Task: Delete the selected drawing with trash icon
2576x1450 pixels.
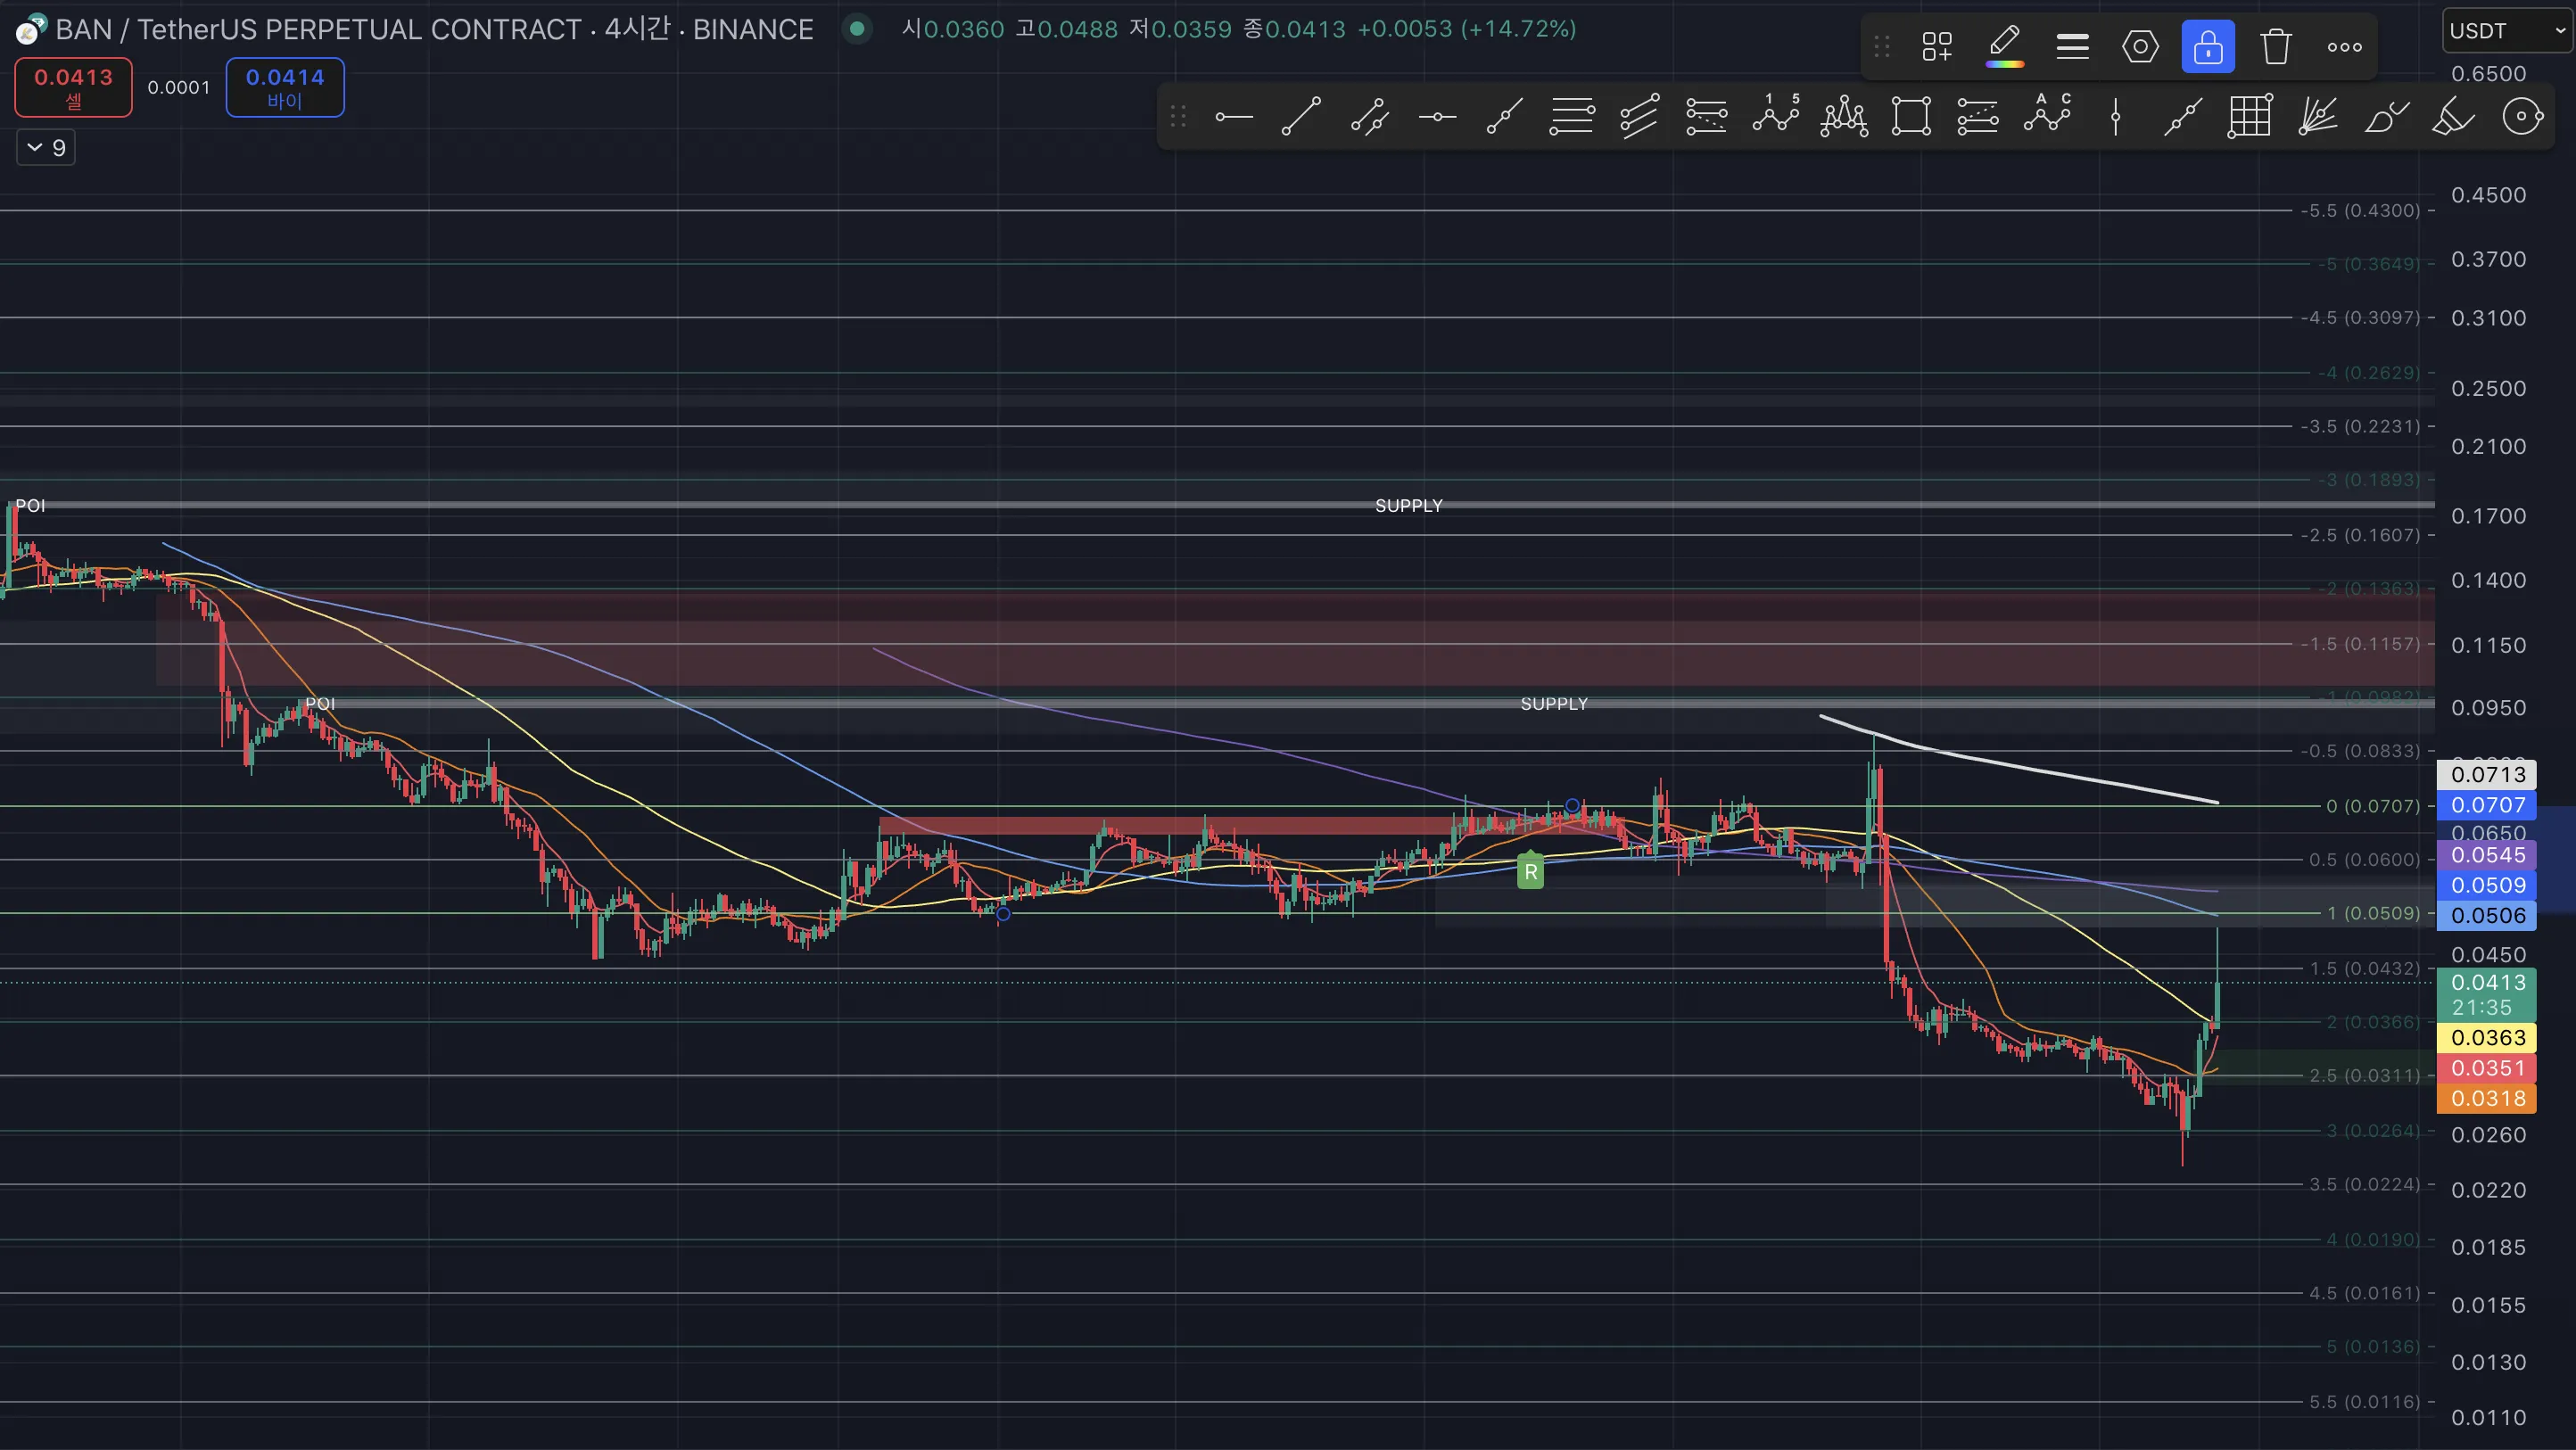Action: pyautogui.click(x=2276, y=46)
